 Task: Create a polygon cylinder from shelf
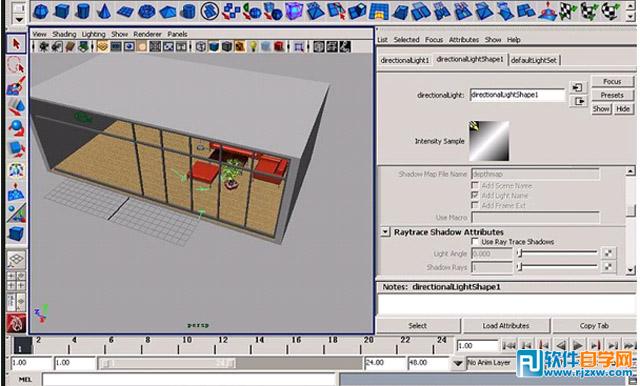coord(83,11)
